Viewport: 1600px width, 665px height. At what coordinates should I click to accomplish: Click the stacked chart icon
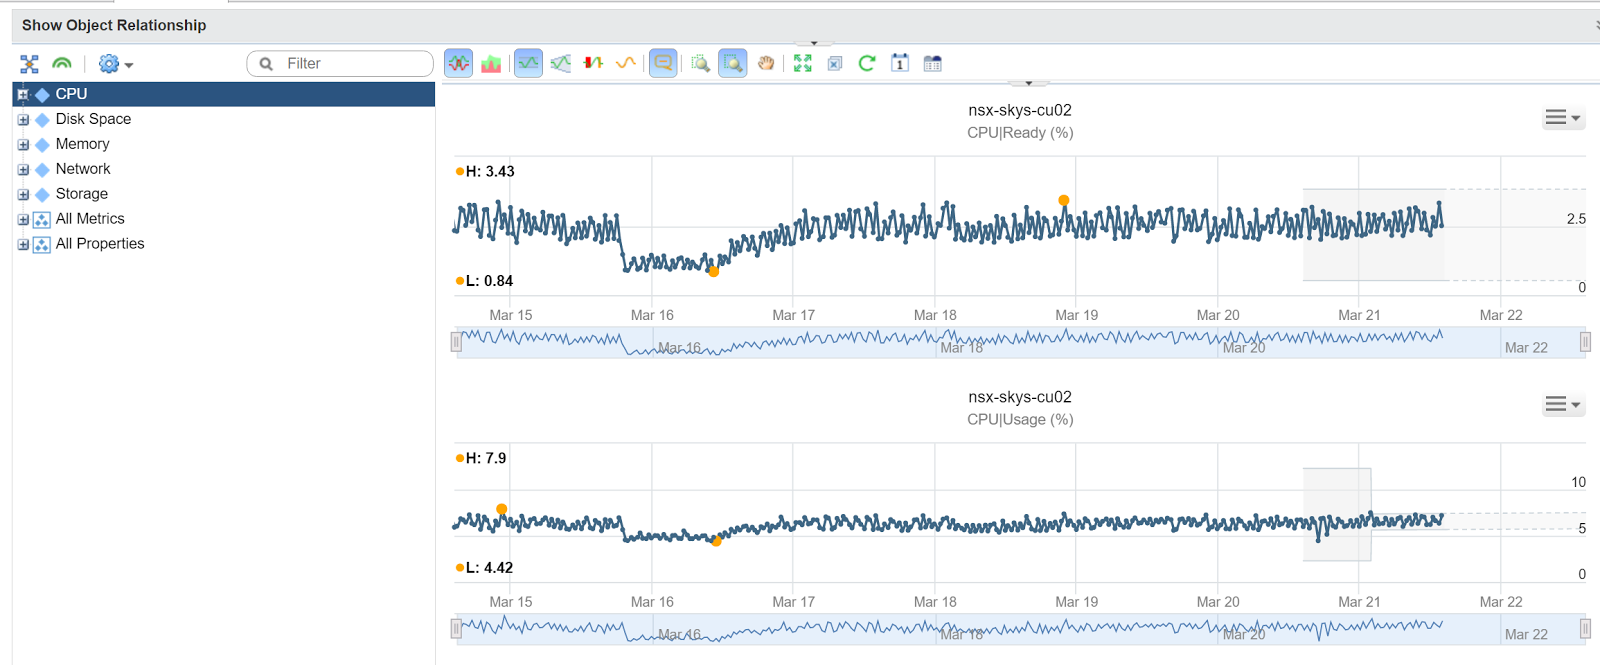[x=491, y=64]
